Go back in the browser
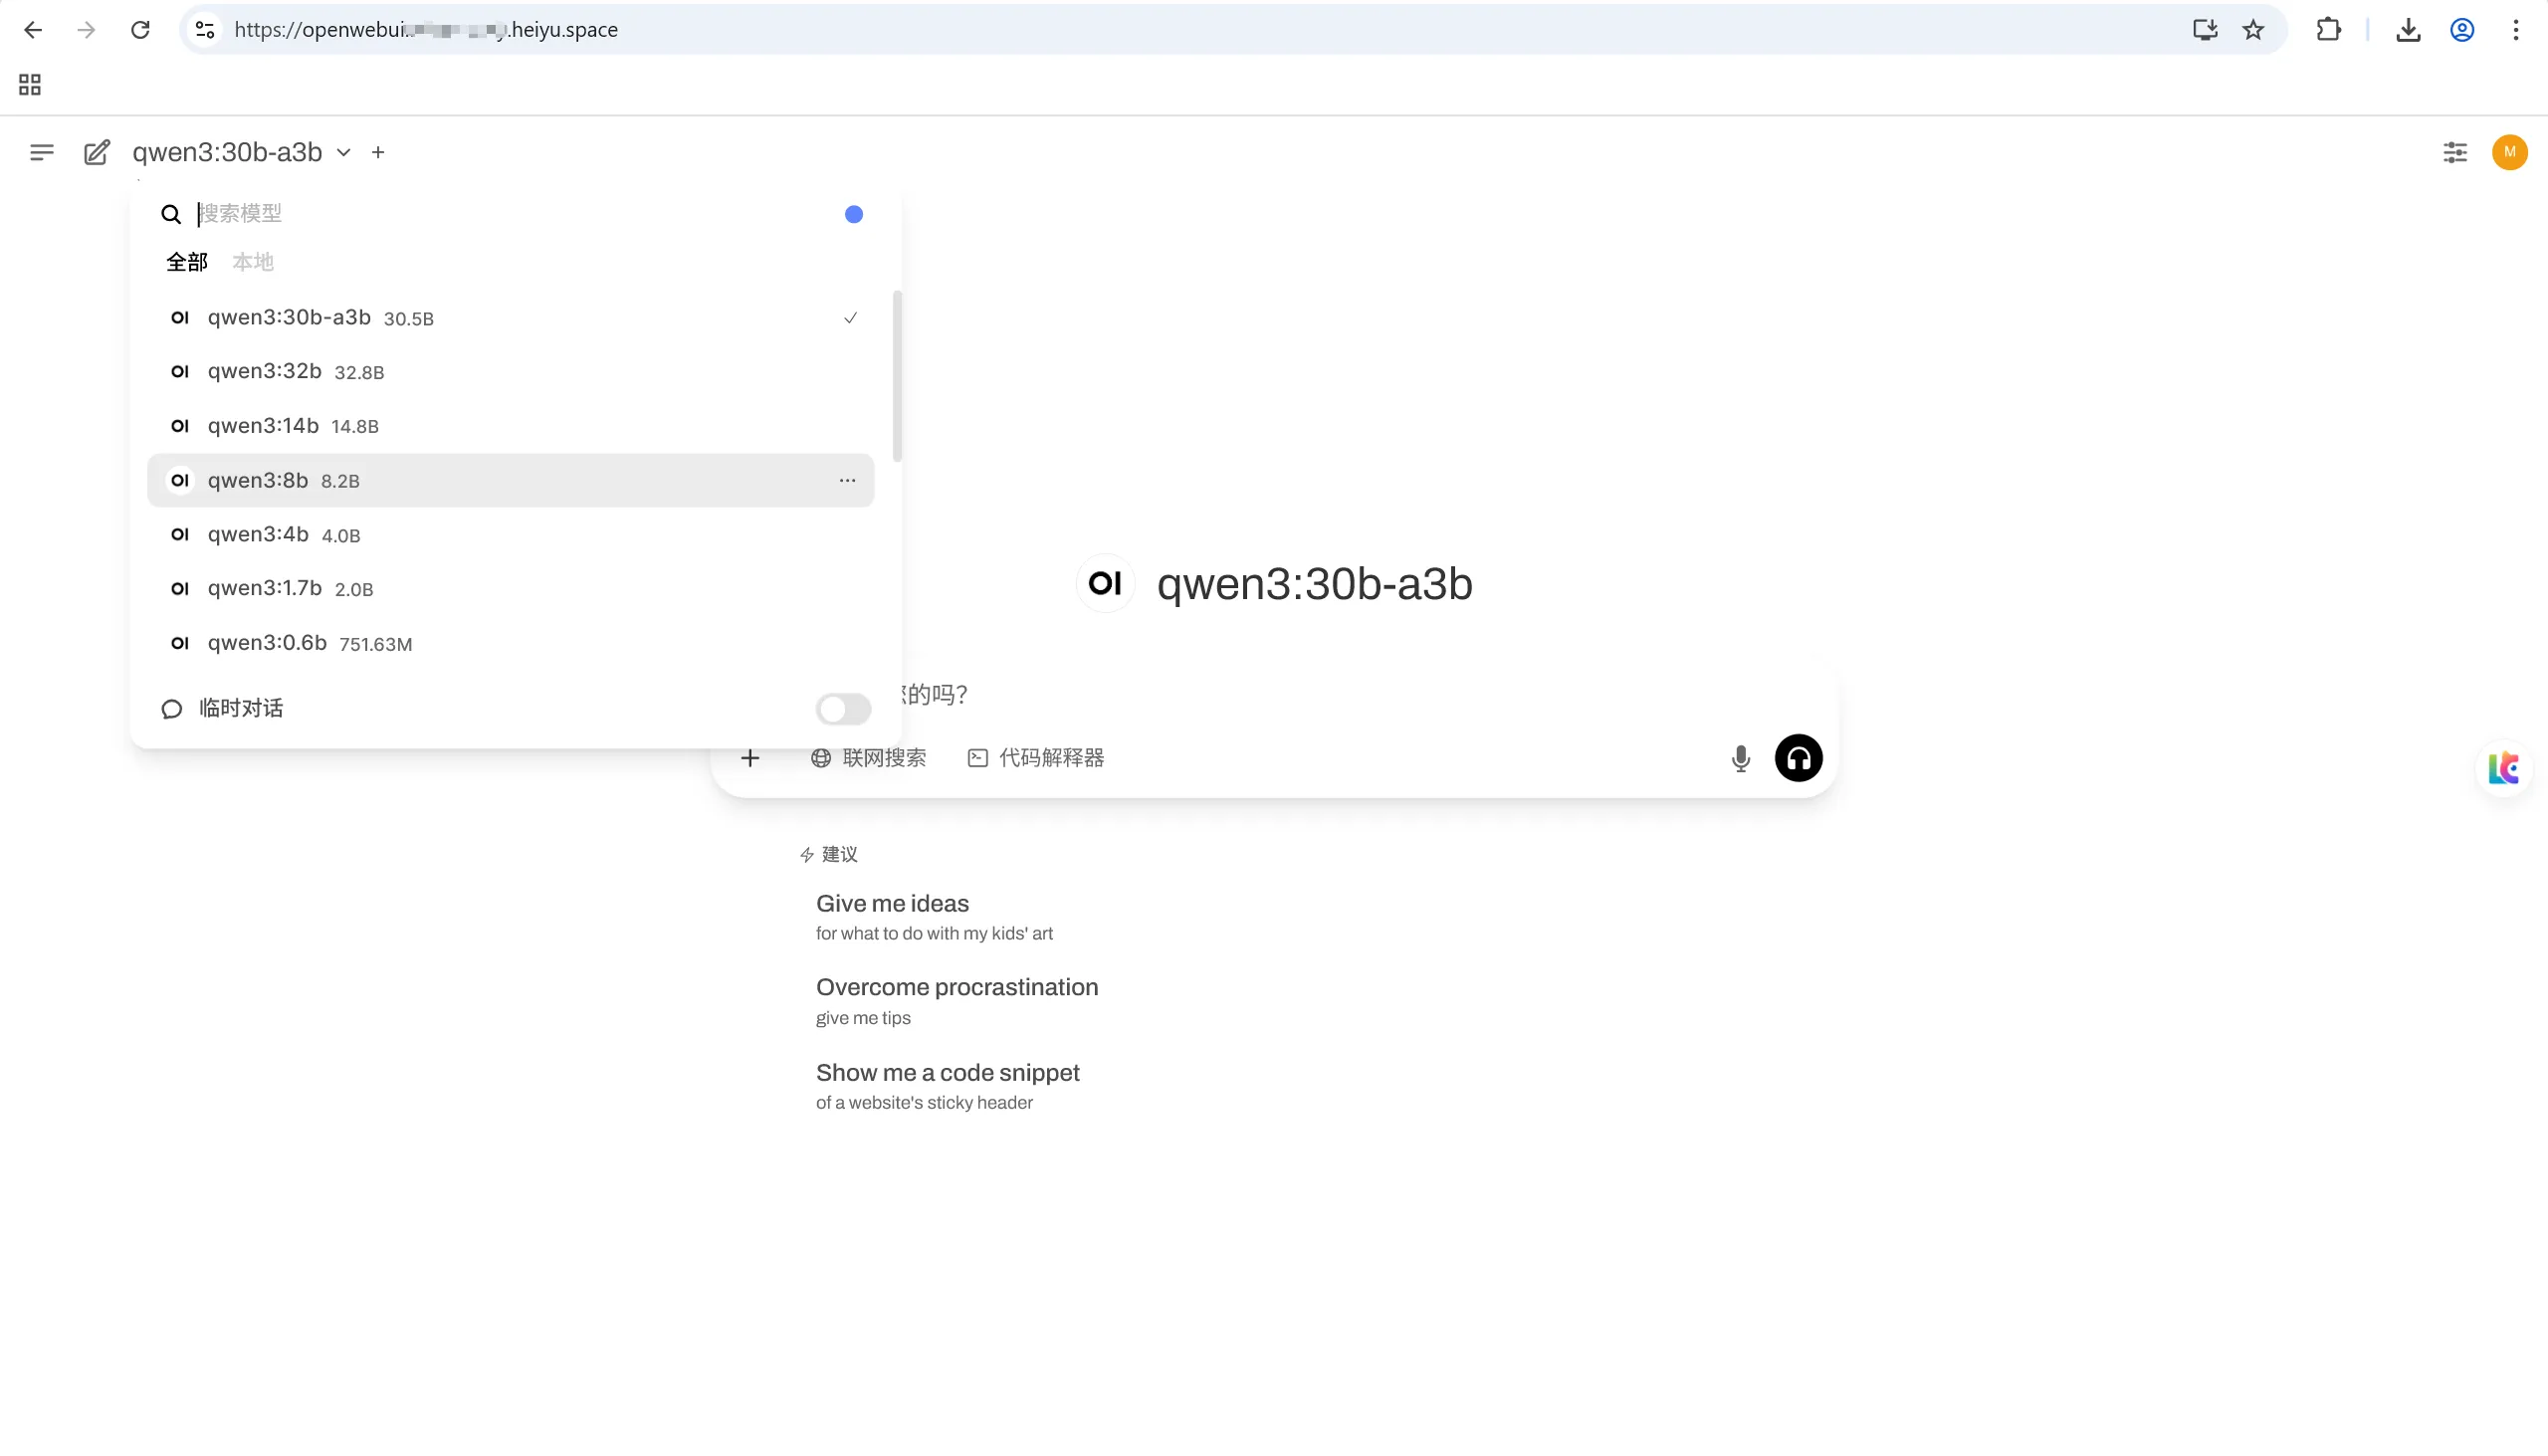 [32, 30]
